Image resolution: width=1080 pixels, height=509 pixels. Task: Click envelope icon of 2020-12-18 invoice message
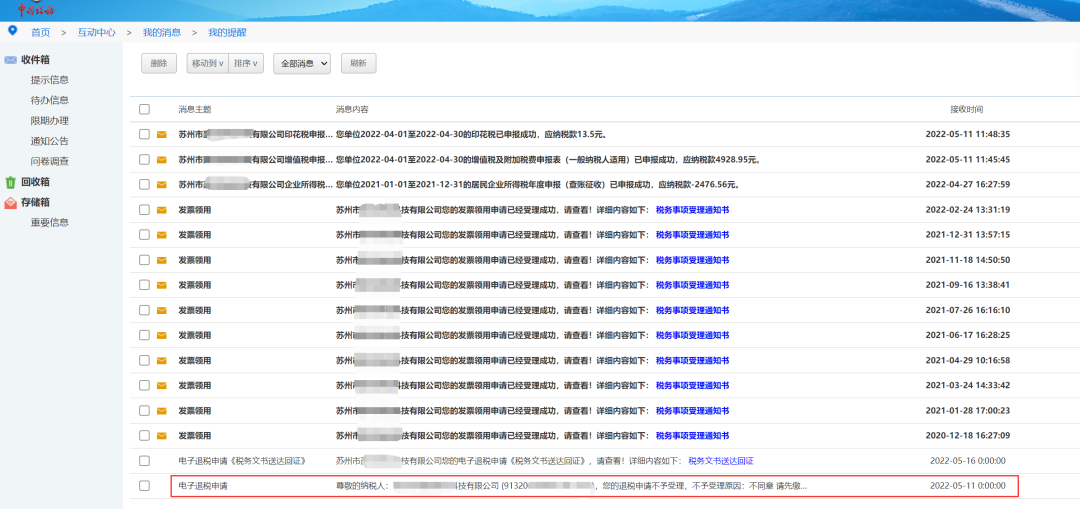point(161,436)
